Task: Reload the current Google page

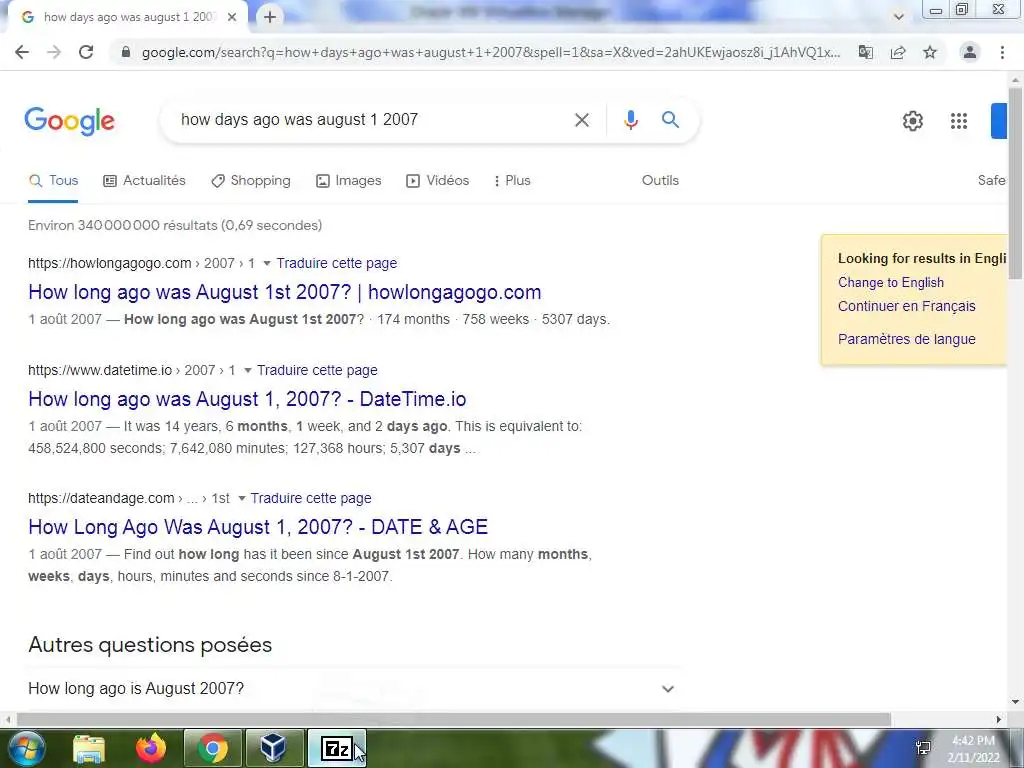Action: coord(86,52)
